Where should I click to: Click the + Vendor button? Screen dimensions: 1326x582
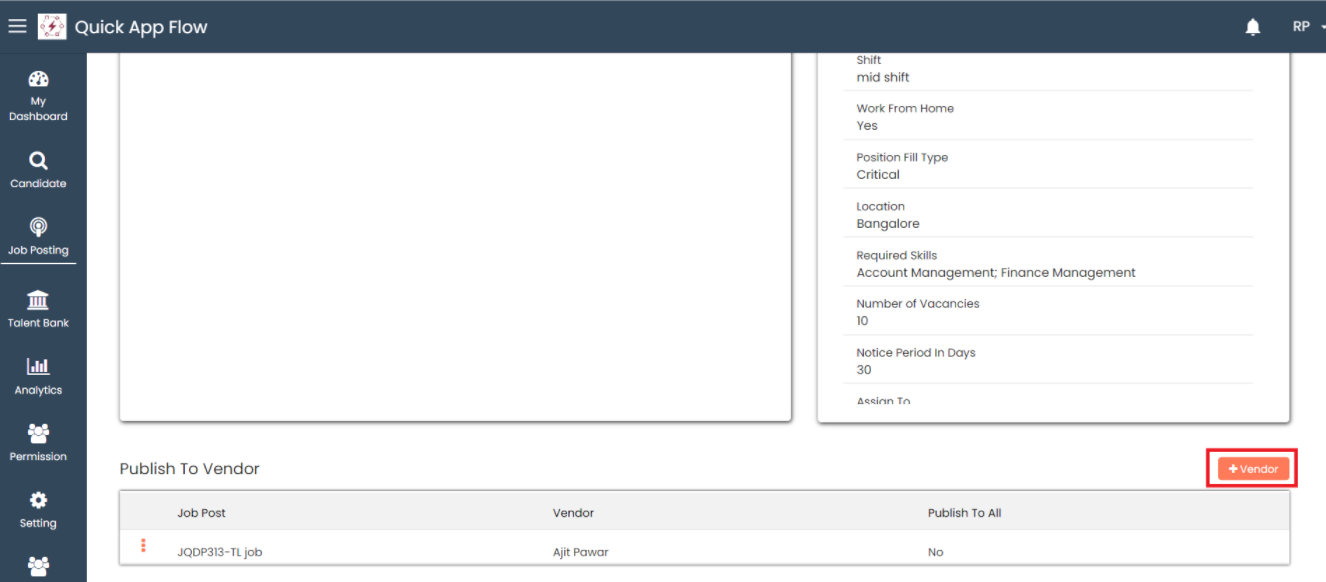pos(1253,469)
